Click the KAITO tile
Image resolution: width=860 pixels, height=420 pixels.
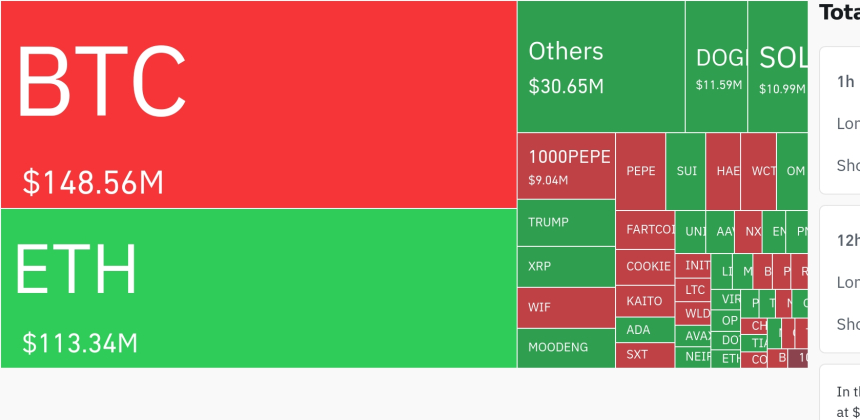pos(645,301)
